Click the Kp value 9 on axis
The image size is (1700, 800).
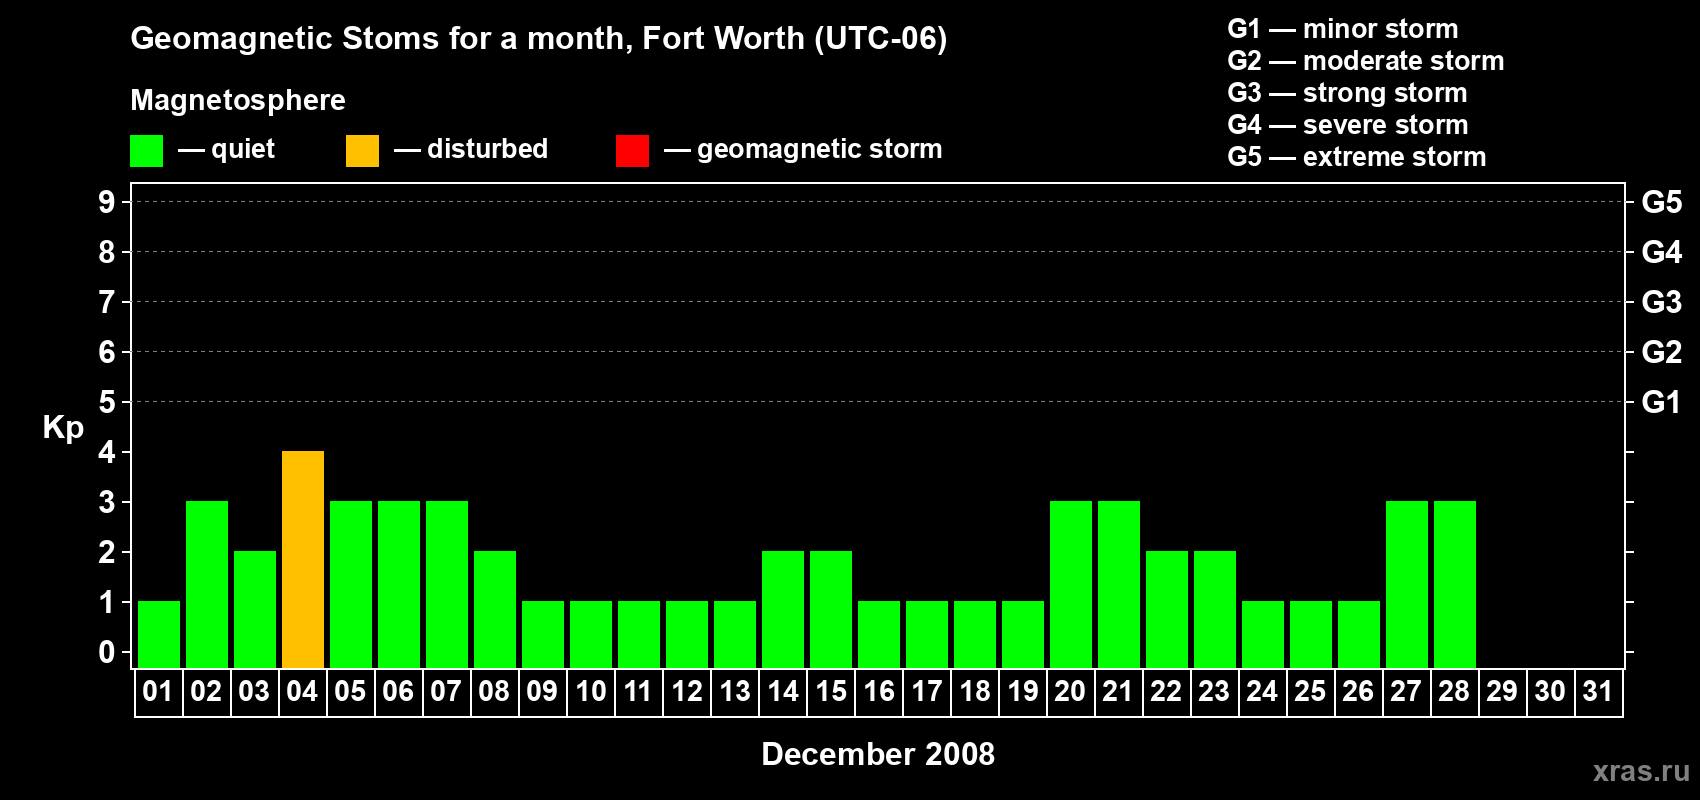[107, 202]
